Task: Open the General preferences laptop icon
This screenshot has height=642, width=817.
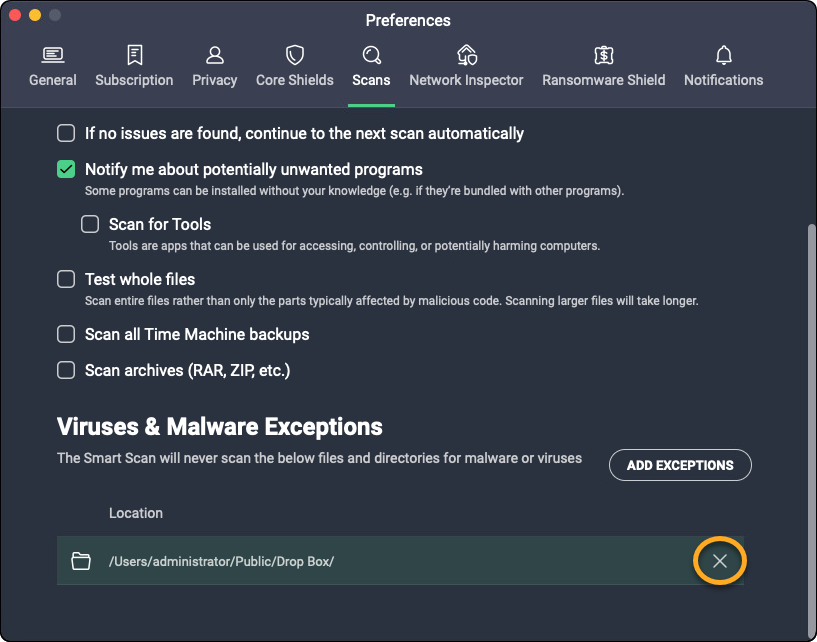Action: (x=53, y=55)
